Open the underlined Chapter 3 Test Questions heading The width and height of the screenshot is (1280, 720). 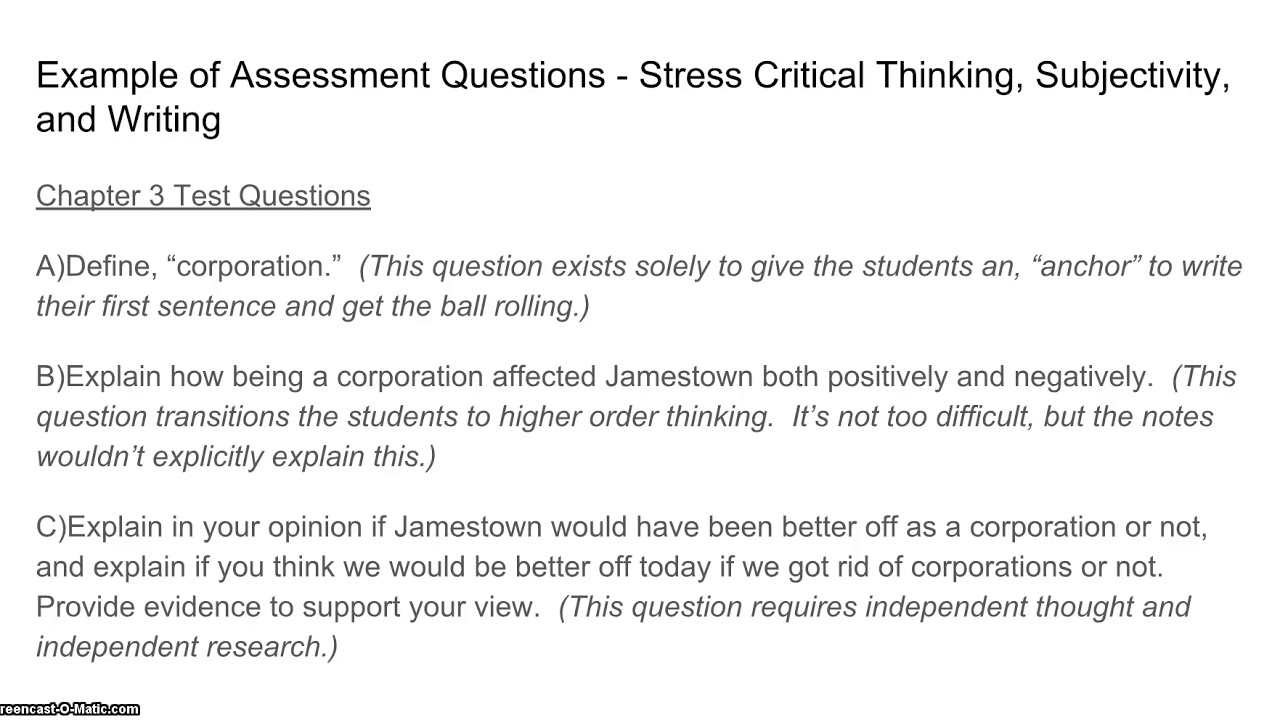click(x=203, y=196)
